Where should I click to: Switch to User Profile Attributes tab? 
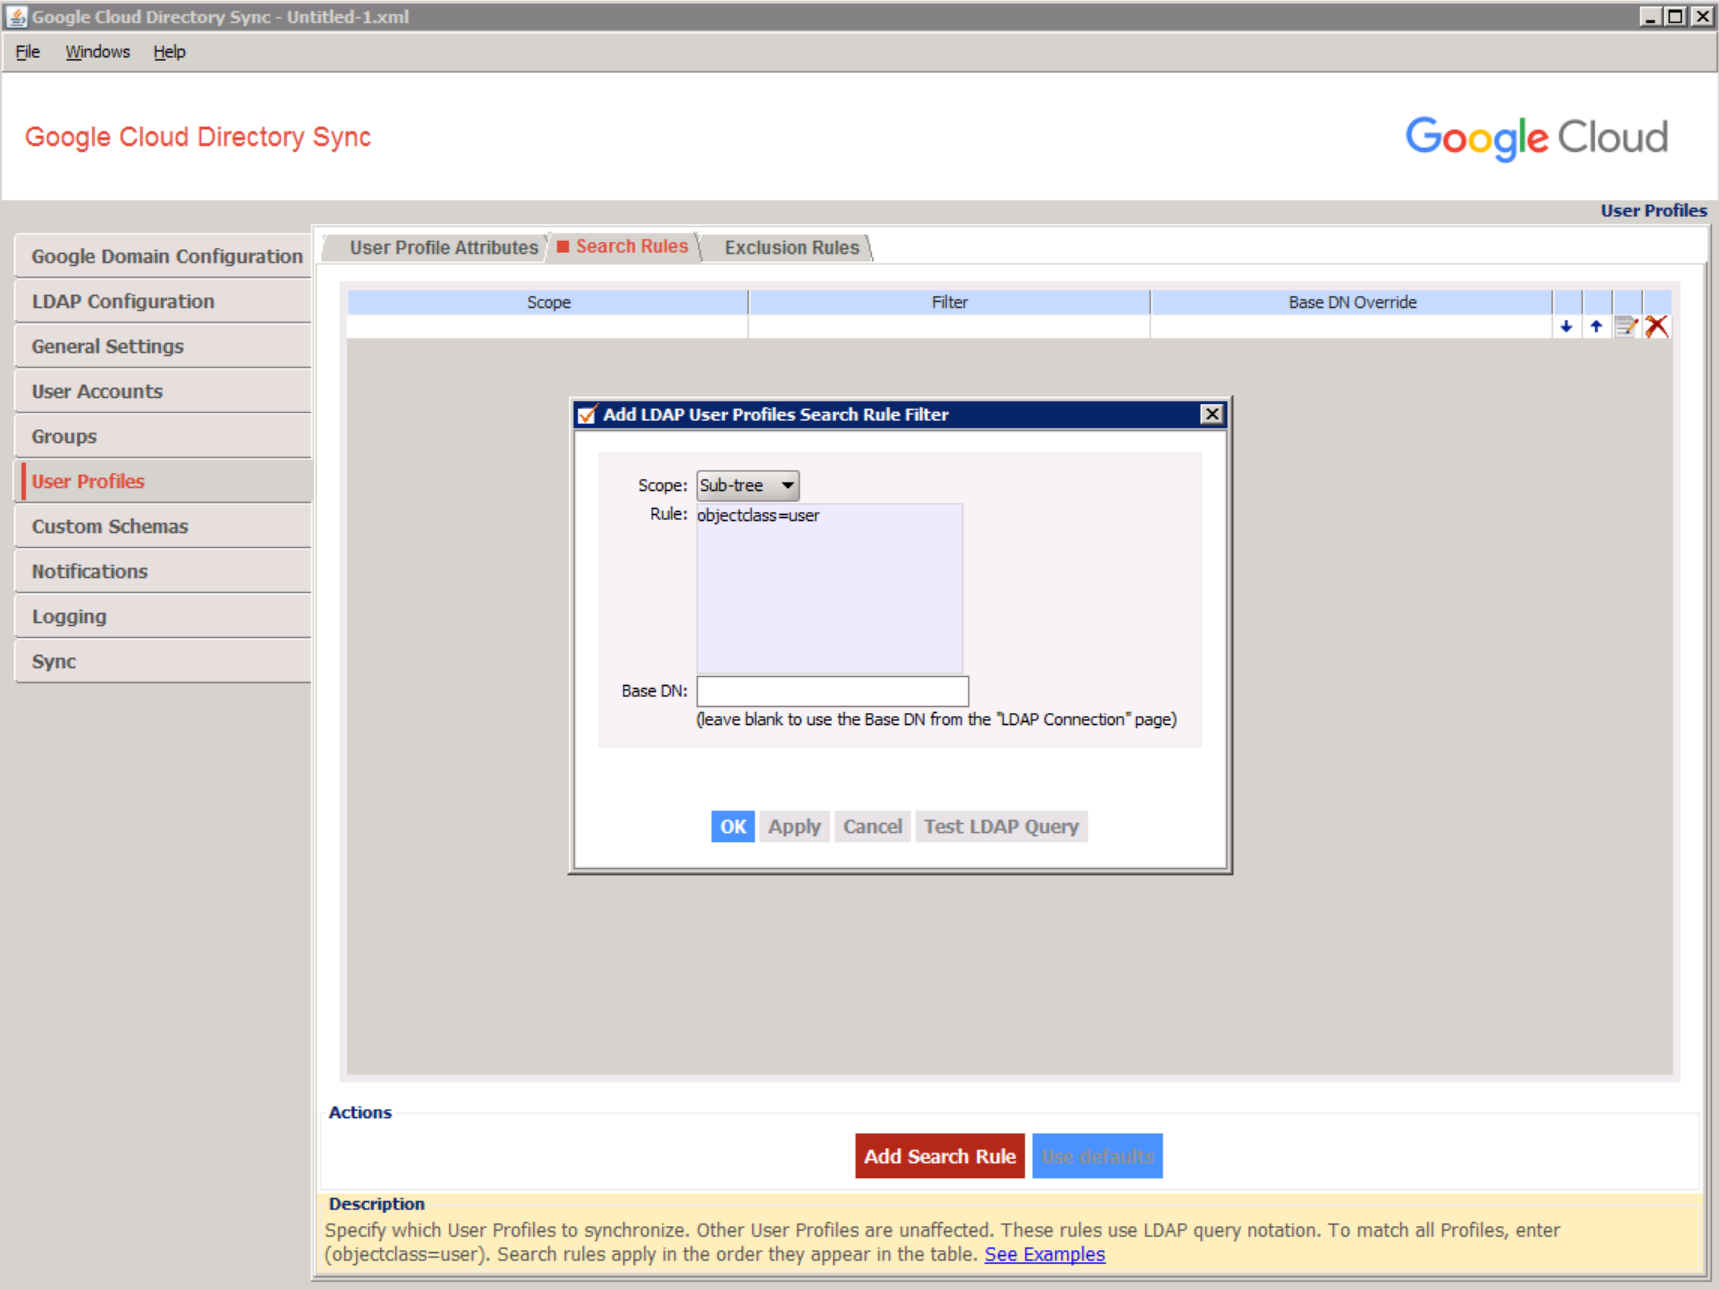coord(443,247)
